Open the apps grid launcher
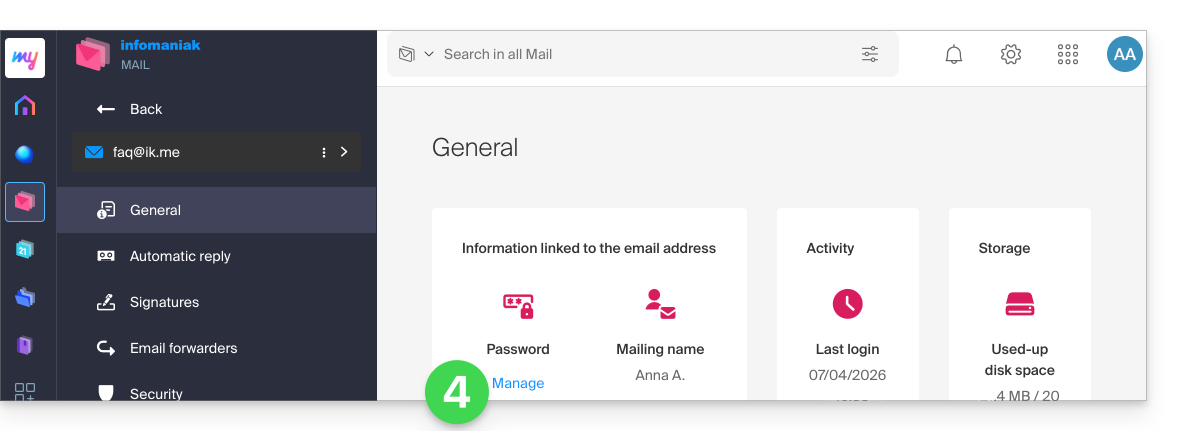 [x=1068, y=55]
